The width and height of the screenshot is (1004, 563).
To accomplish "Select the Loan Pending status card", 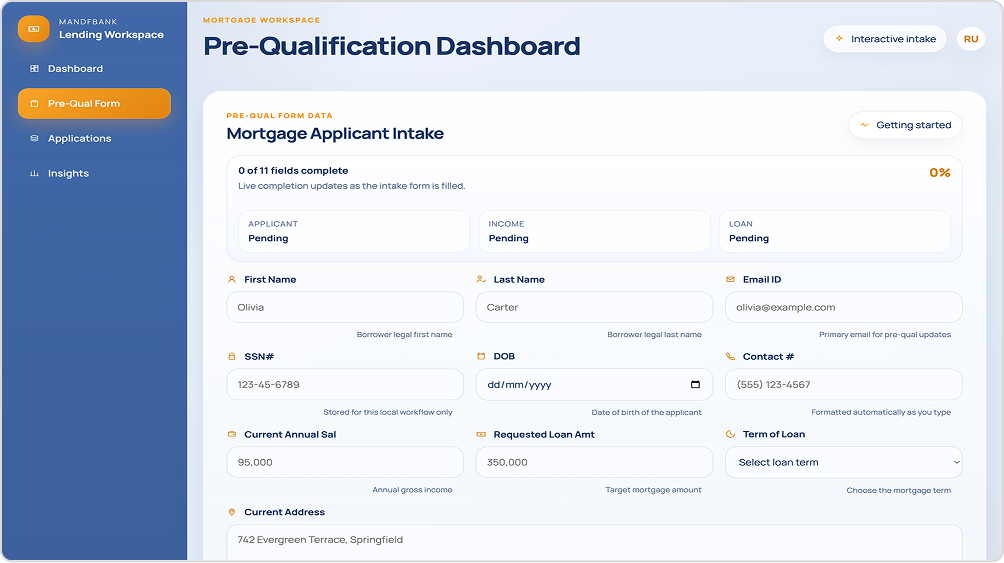I will click(x=835, y=231).
